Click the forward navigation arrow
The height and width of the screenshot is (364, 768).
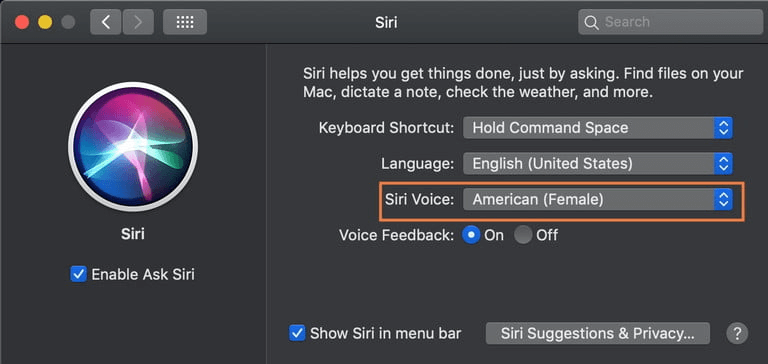(x=138, y=22)
